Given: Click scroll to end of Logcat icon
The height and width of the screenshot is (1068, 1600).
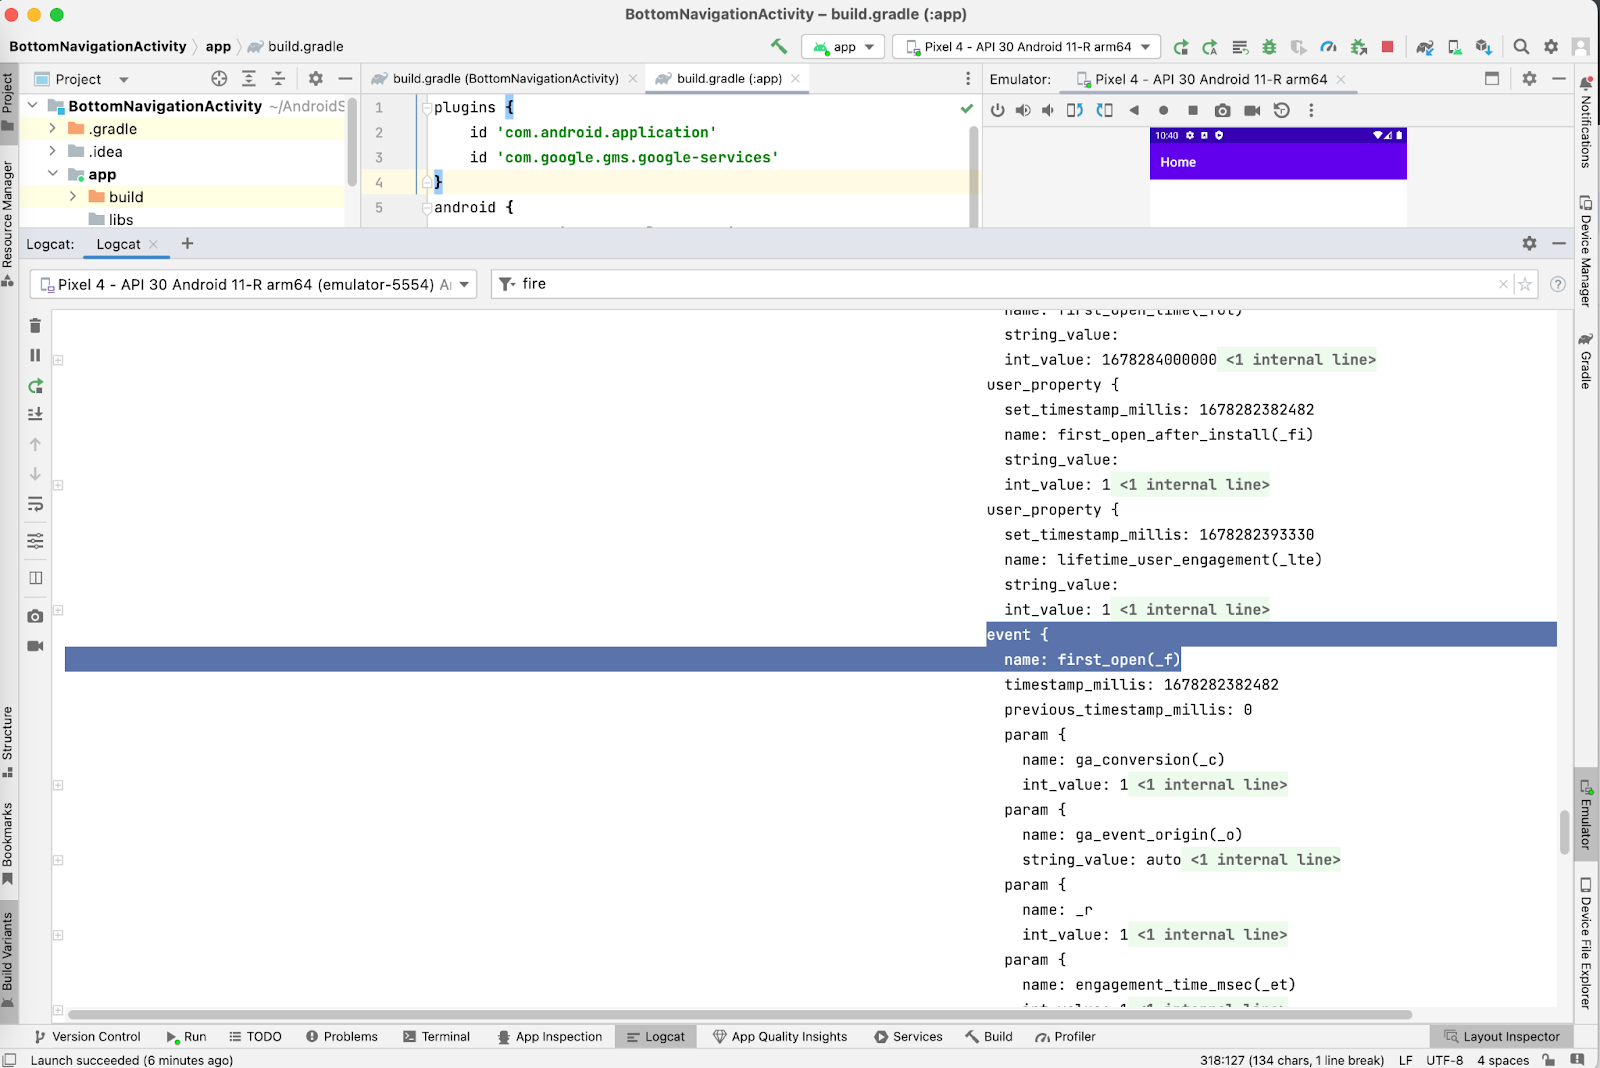Looking at the screenshot, I should [35, 414].
